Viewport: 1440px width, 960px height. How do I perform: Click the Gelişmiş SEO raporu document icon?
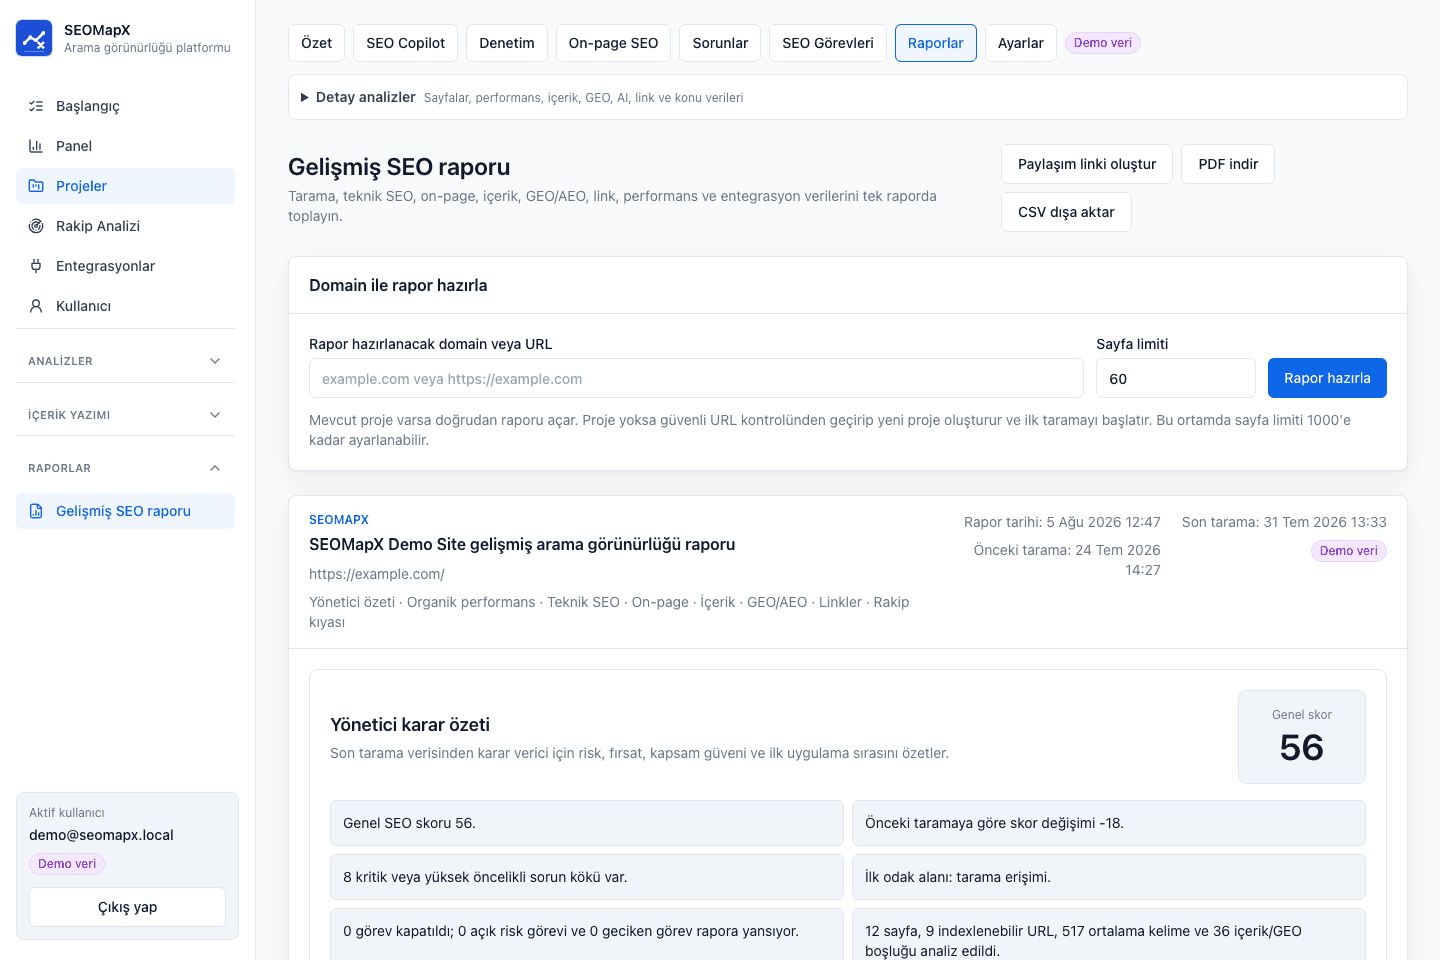(36, 511)
